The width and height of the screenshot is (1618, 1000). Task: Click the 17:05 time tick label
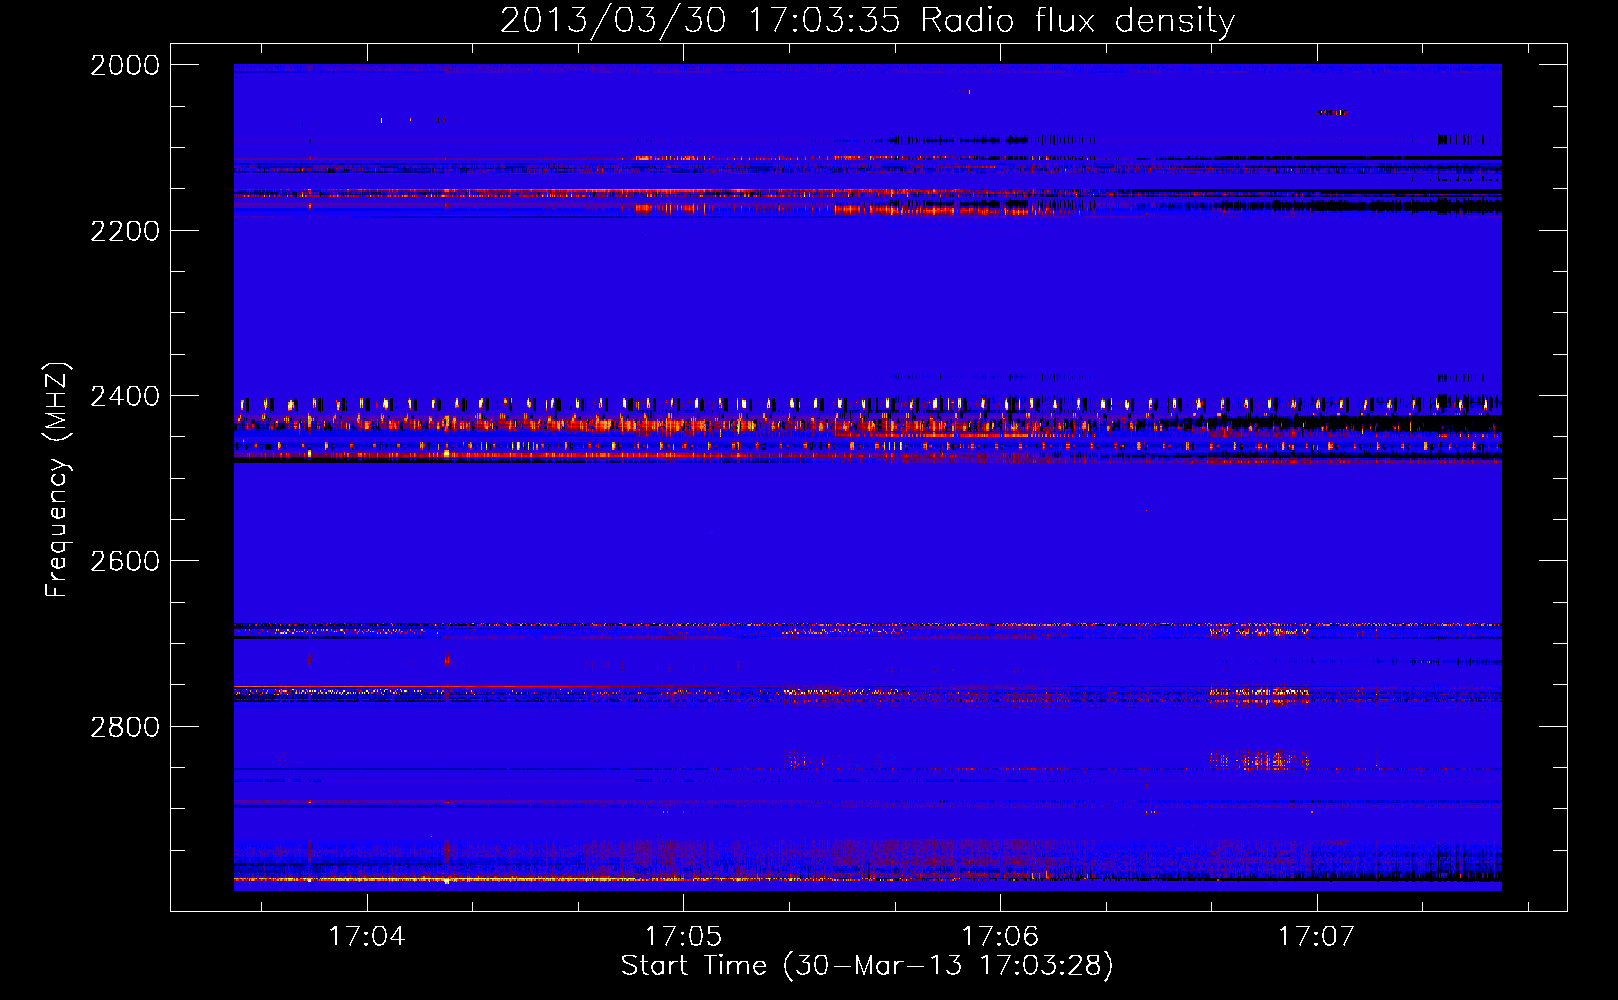[x=684, y=936]
